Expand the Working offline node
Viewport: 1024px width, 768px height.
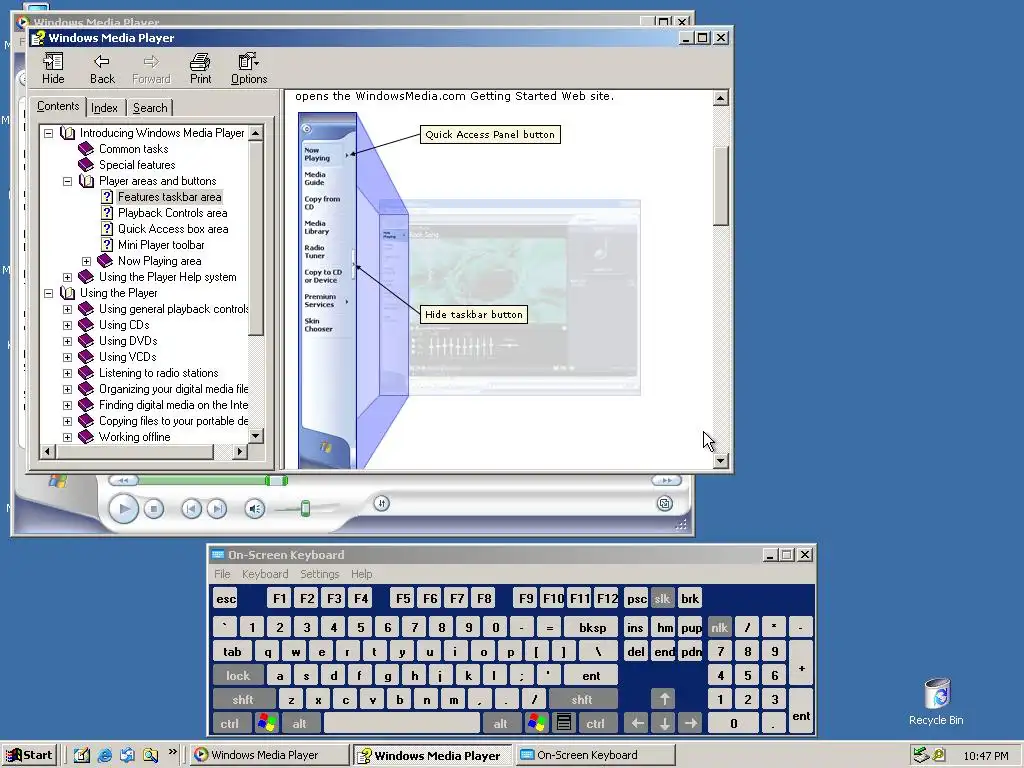click(x=67, y=437)
